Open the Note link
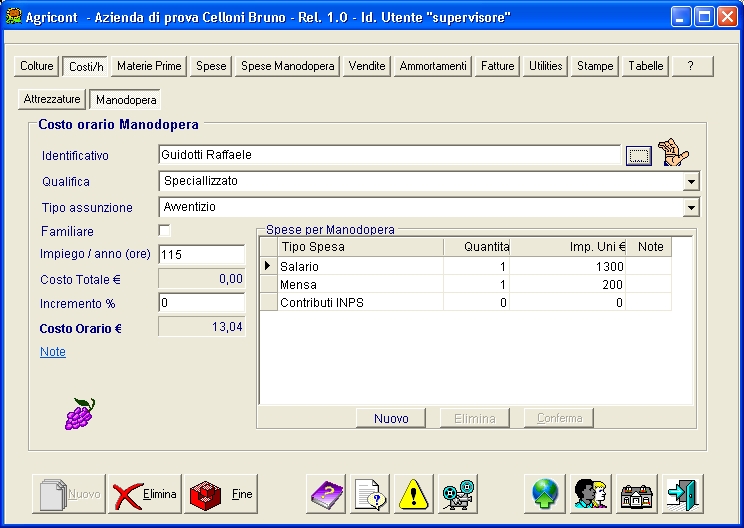The image size is (744, 528). (x=53, y=352)
